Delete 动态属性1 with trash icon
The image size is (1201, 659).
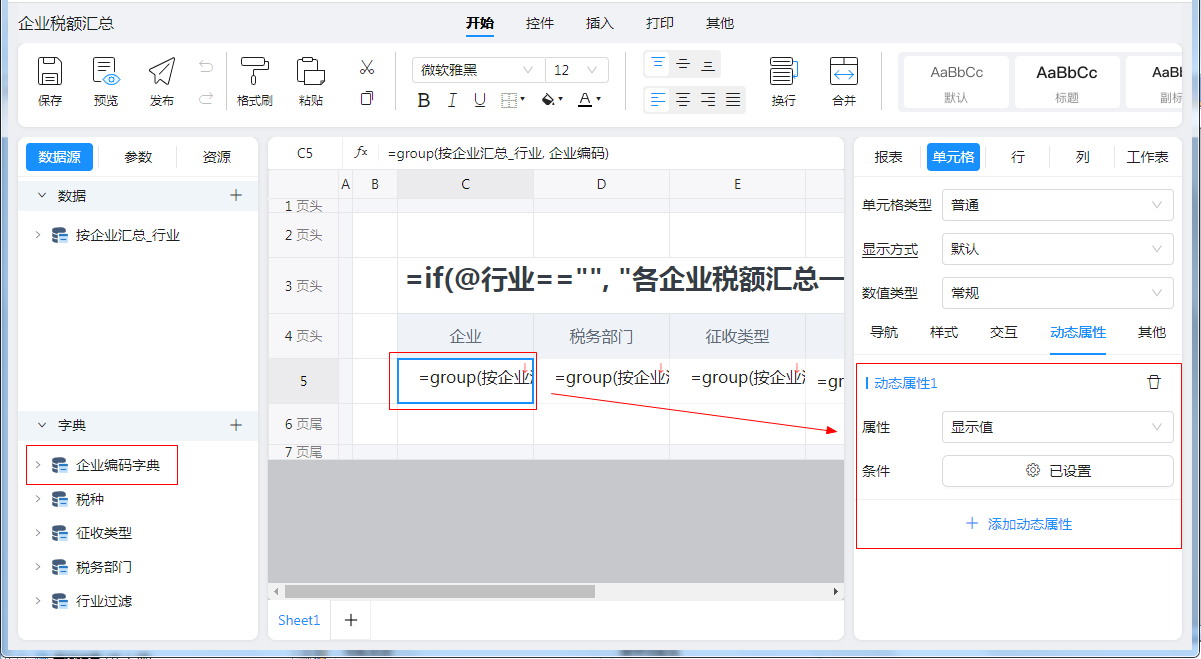point(1154,382)
